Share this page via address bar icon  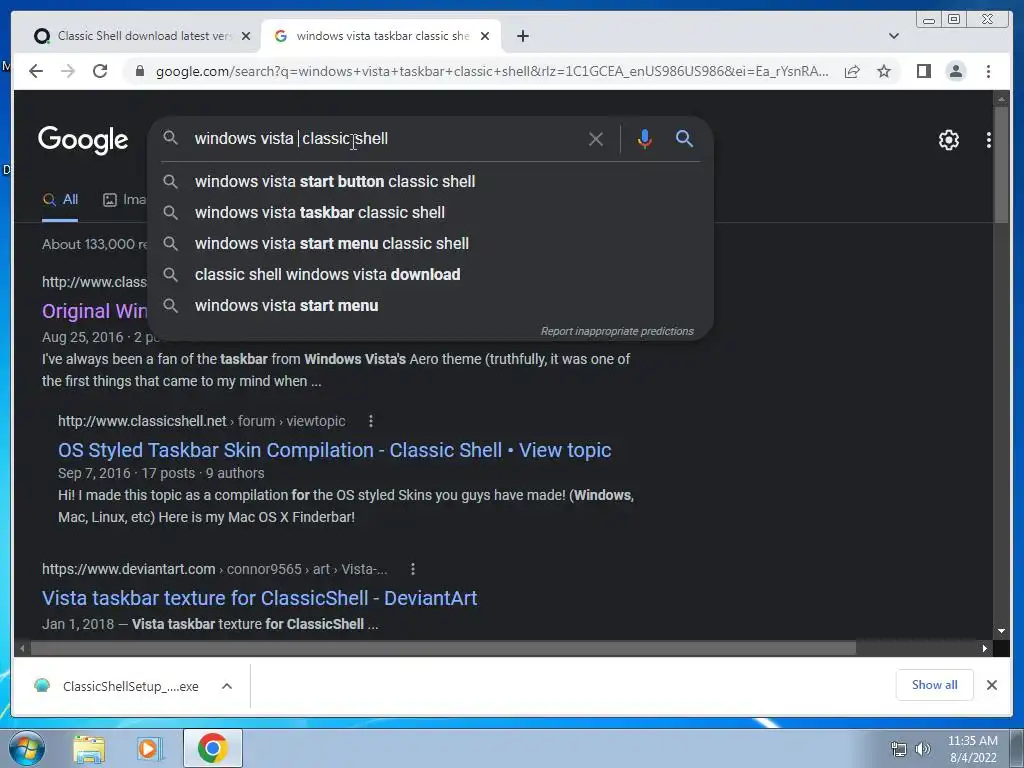[852, 71]
